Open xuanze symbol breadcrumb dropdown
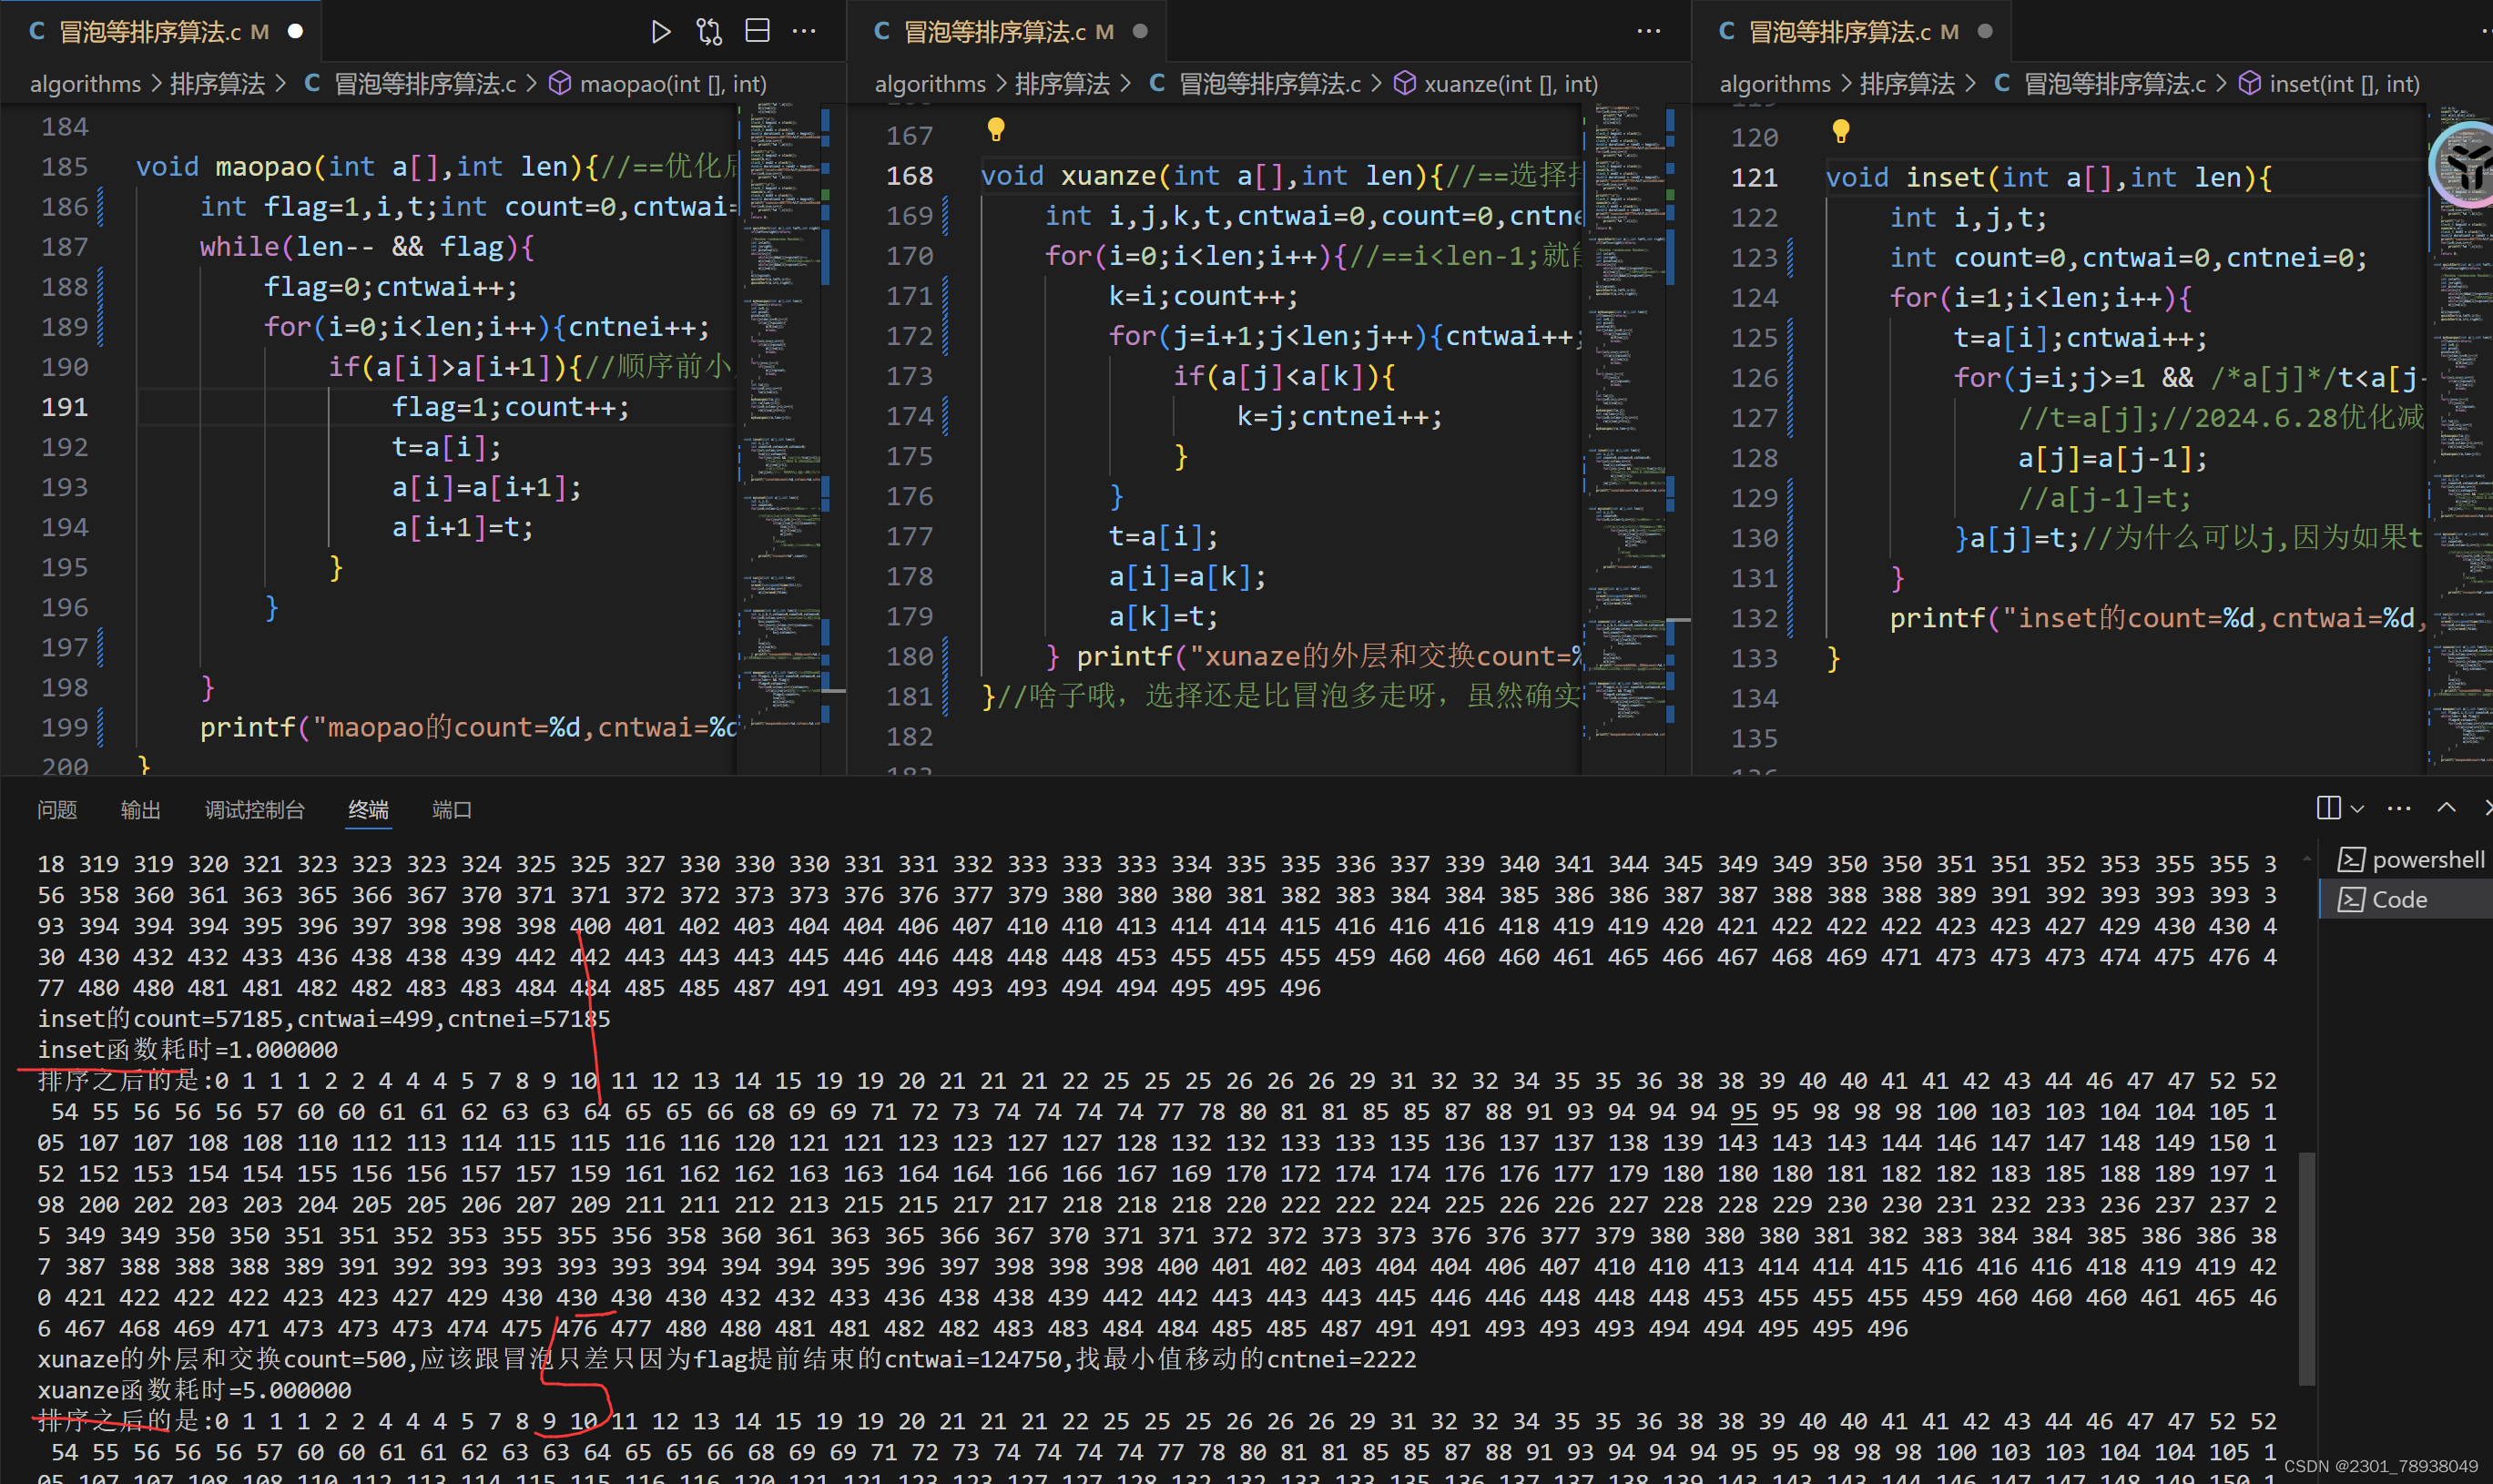Viewport: 2493px width, 1484px height. pyautogui.click(x=1510, y=84)
